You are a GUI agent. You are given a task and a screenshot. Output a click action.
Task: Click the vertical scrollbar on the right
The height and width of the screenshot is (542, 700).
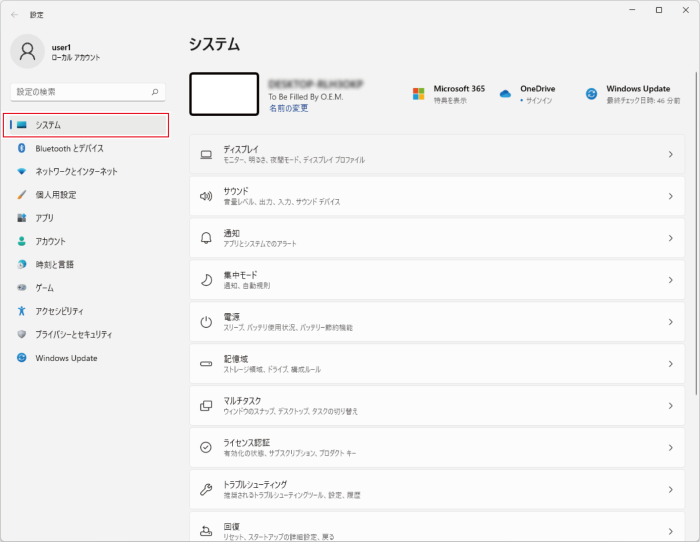[696, 232]
